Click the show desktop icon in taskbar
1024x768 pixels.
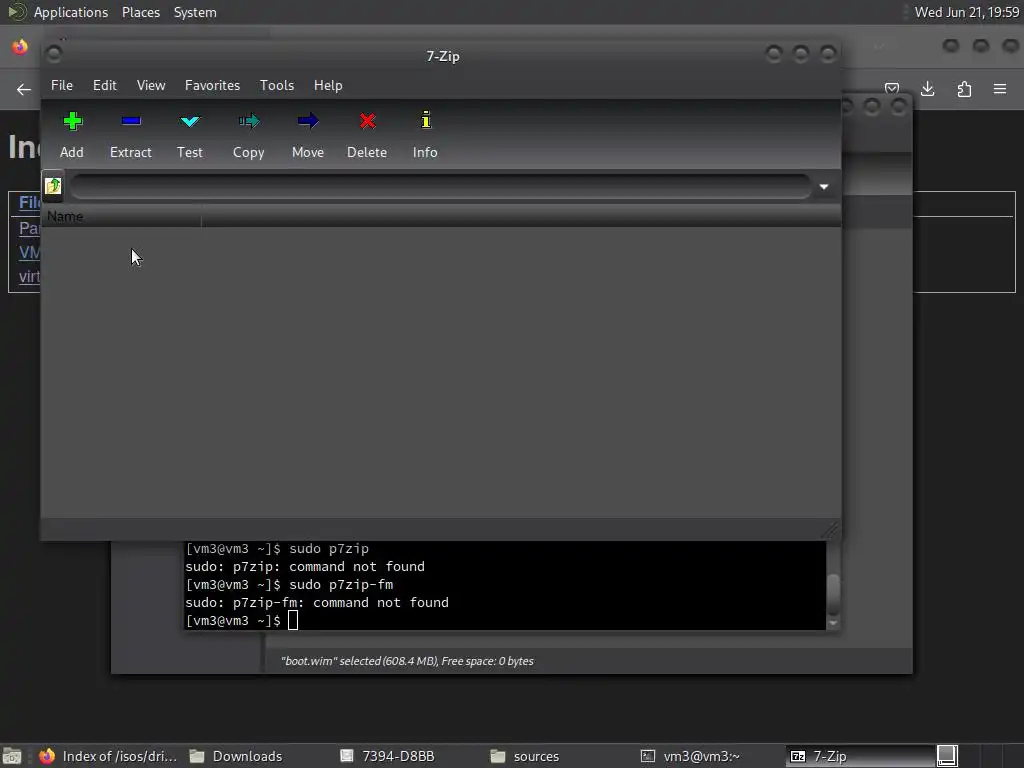click(12, 756)
